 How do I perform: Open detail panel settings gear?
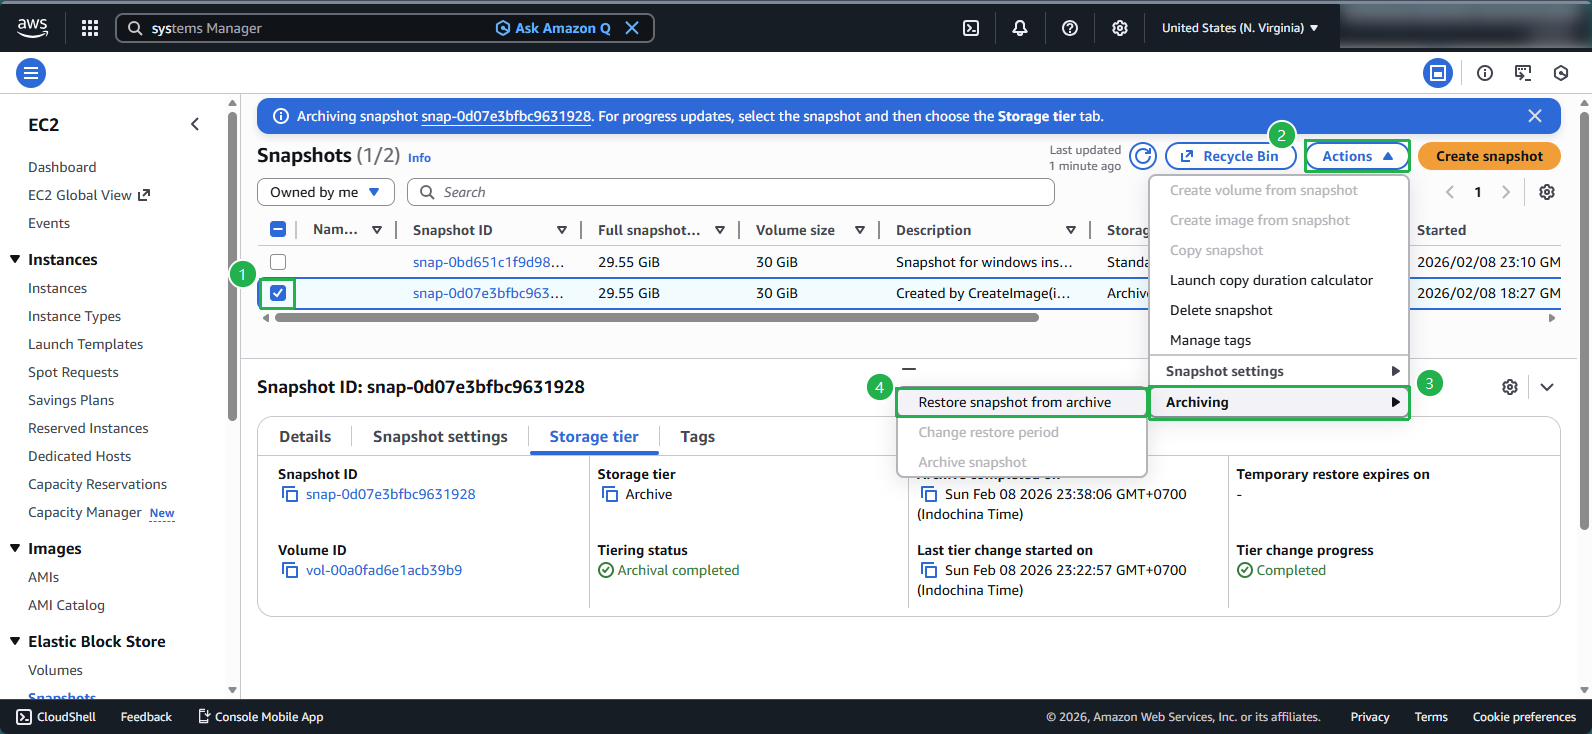point(1510,387)
